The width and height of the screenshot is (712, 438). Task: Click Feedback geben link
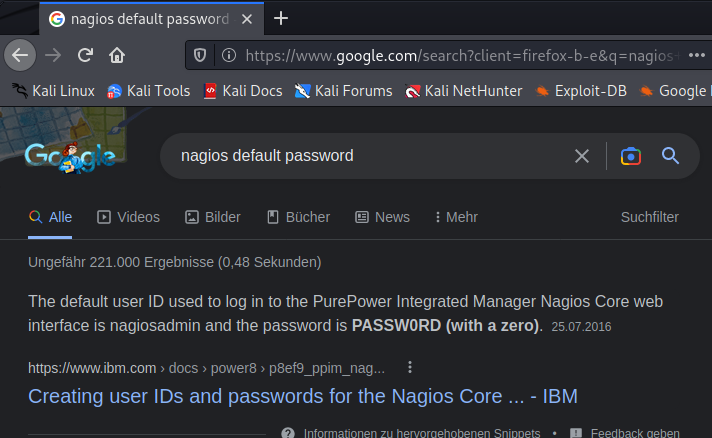(635, 433)
